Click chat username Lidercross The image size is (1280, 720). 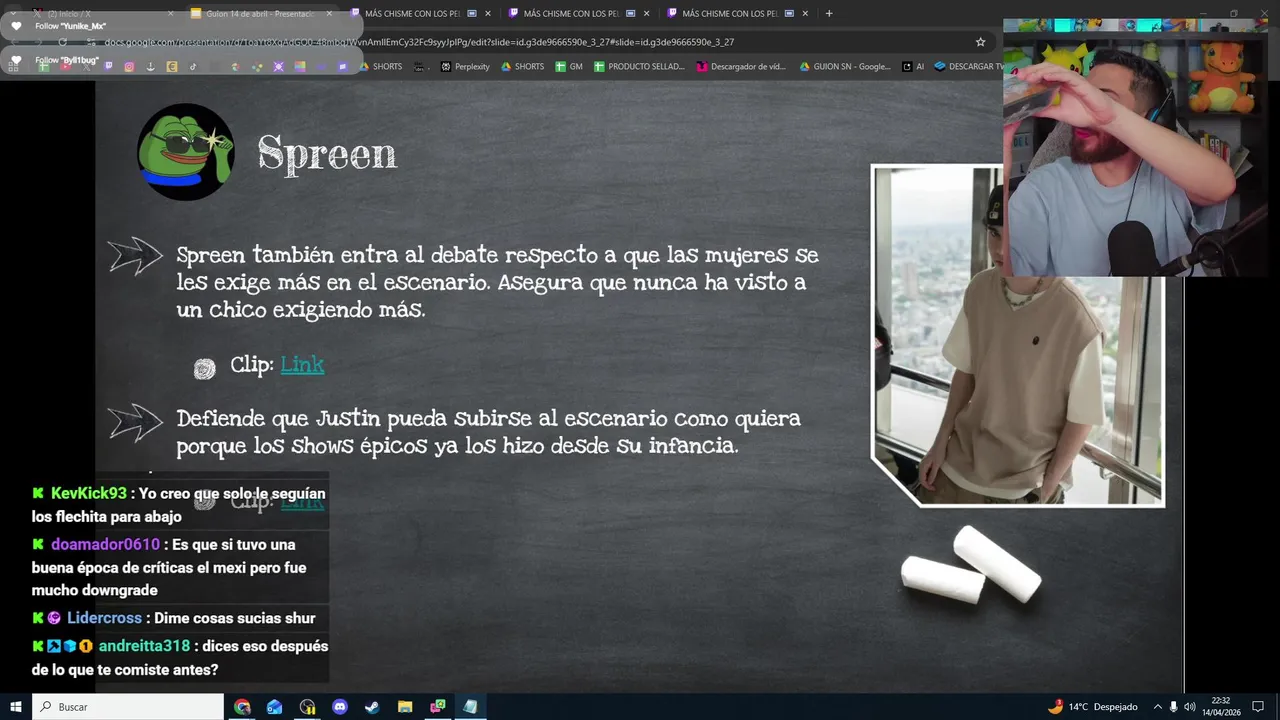tap(104, 618)
